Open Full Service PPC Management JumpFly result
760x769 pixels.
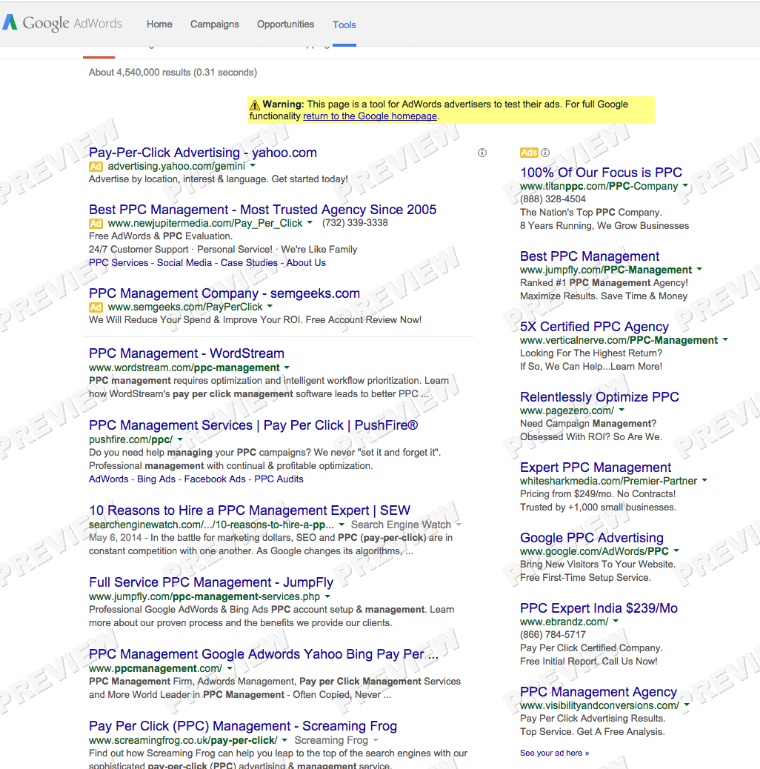(x=211, y=582)
